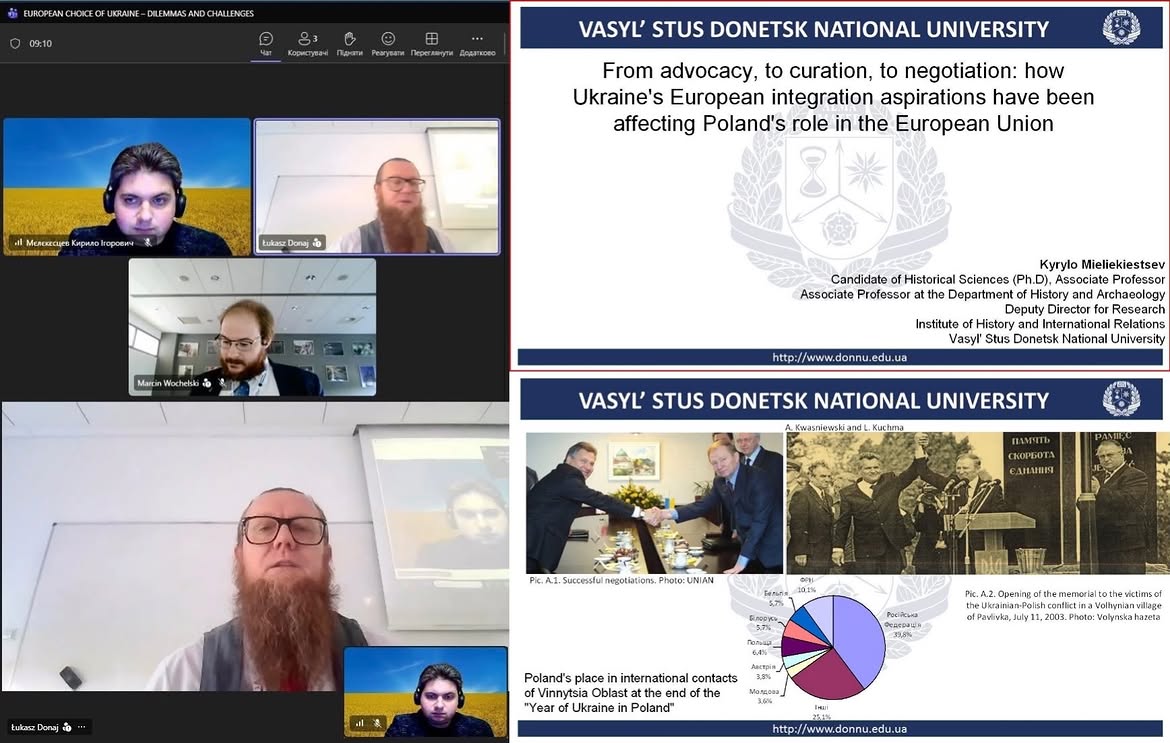Open the Чат (chat) panel
The height and width of the screenshot is (743, 1170).
(266, 43)
